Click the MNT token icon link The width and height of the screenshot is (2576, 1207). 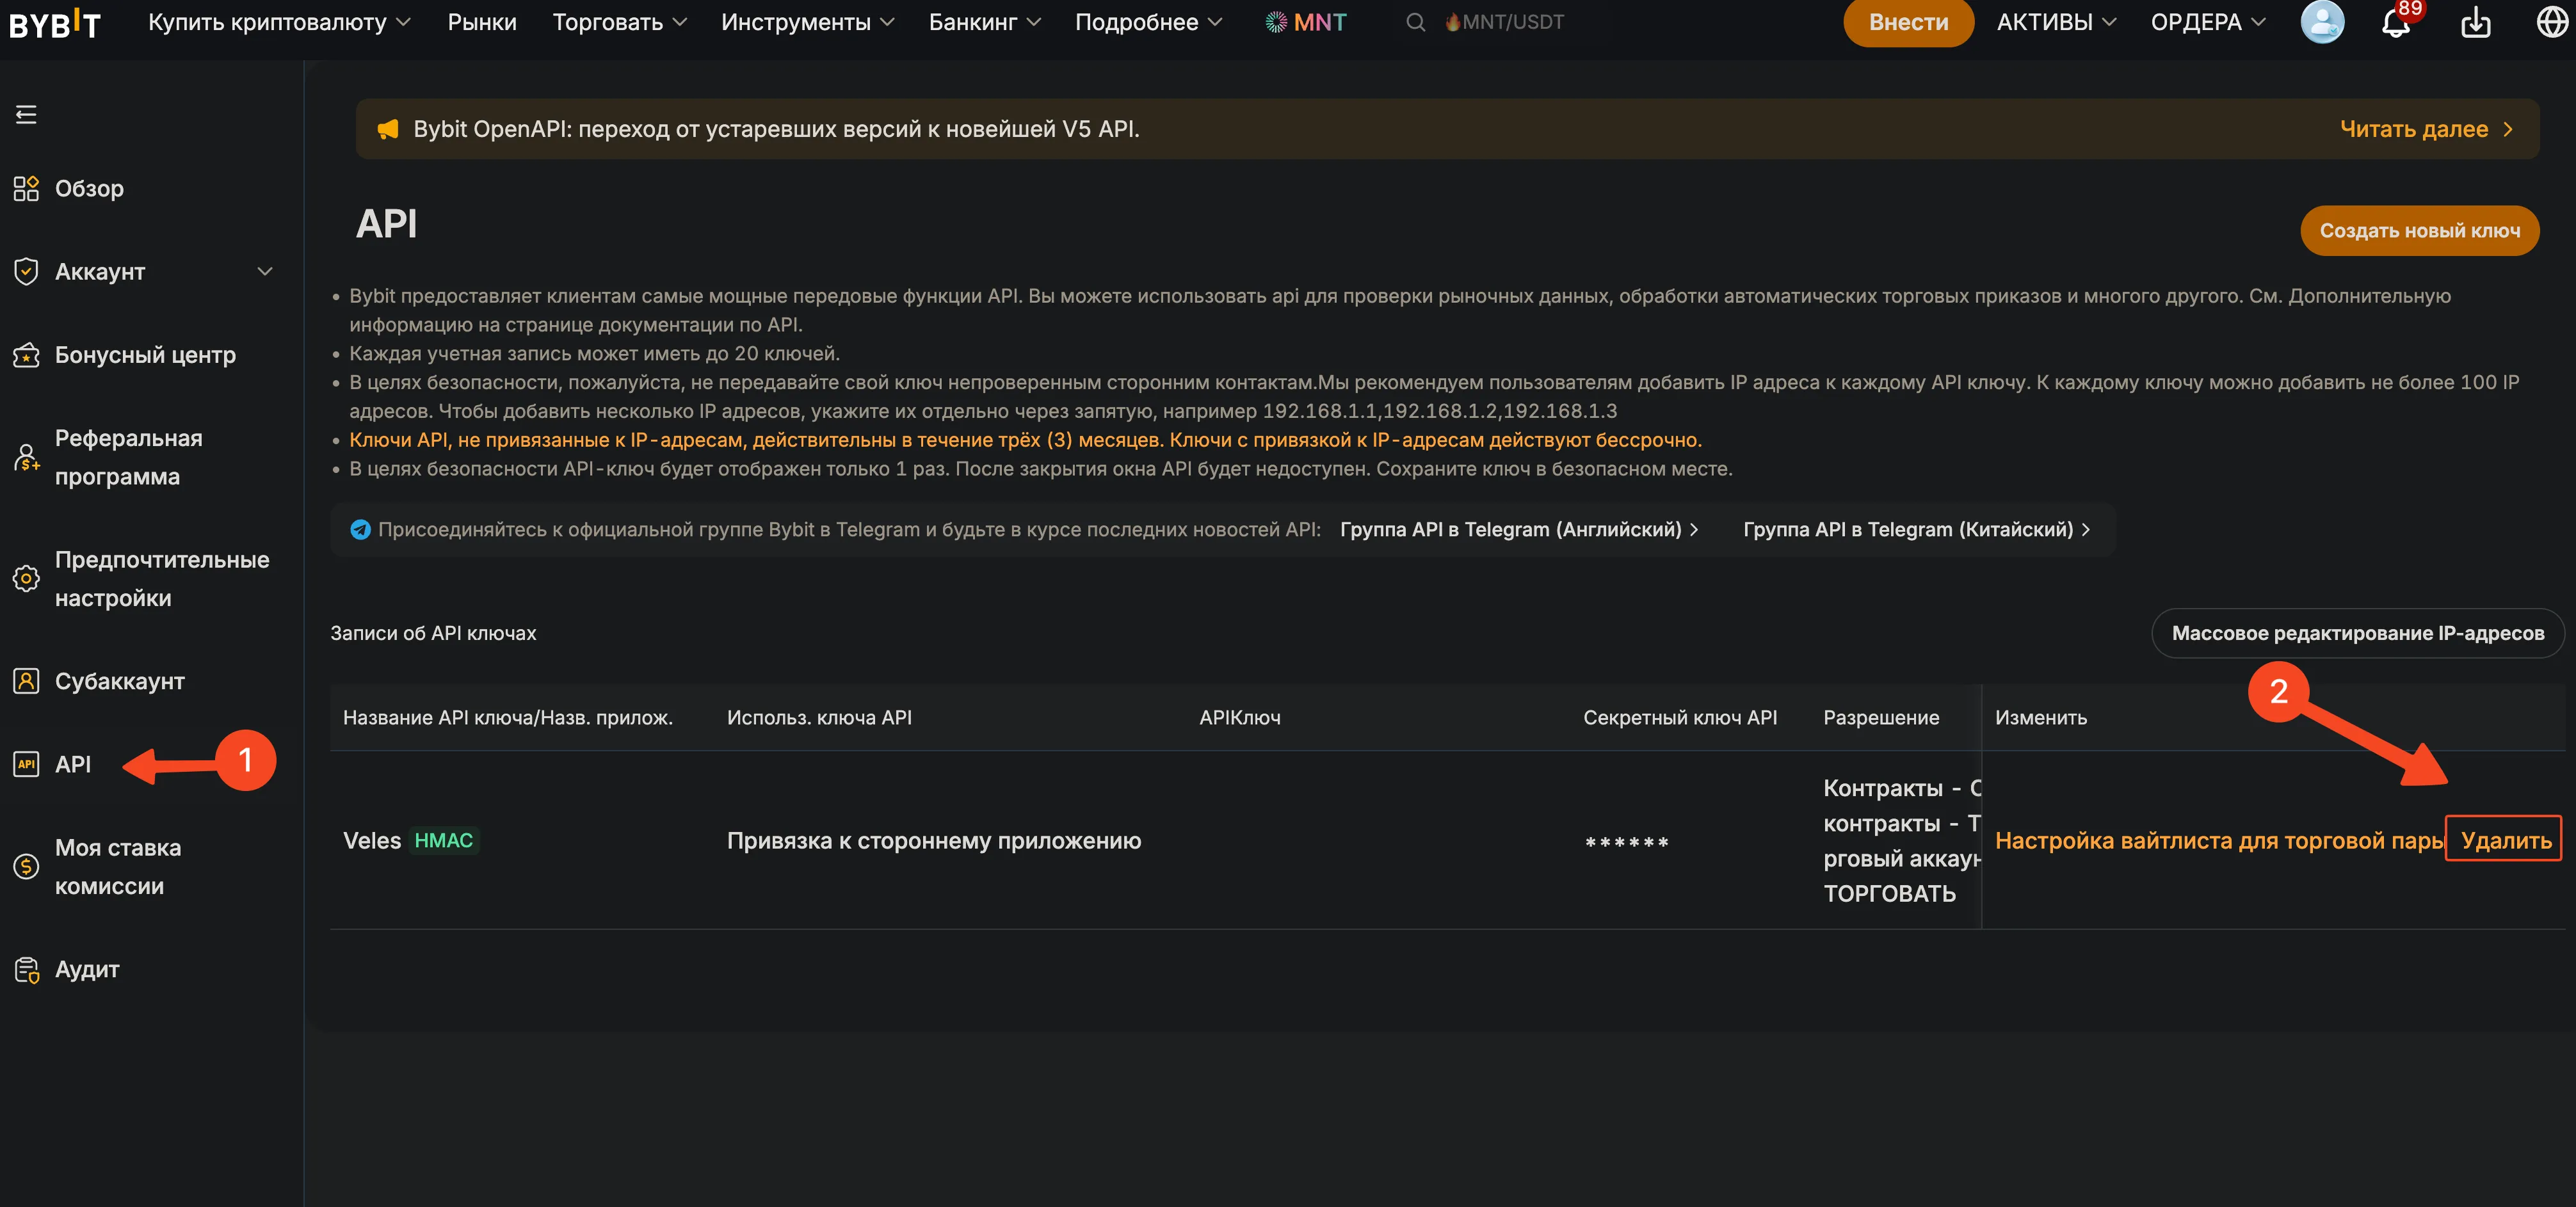click(x=1306, y=22)
